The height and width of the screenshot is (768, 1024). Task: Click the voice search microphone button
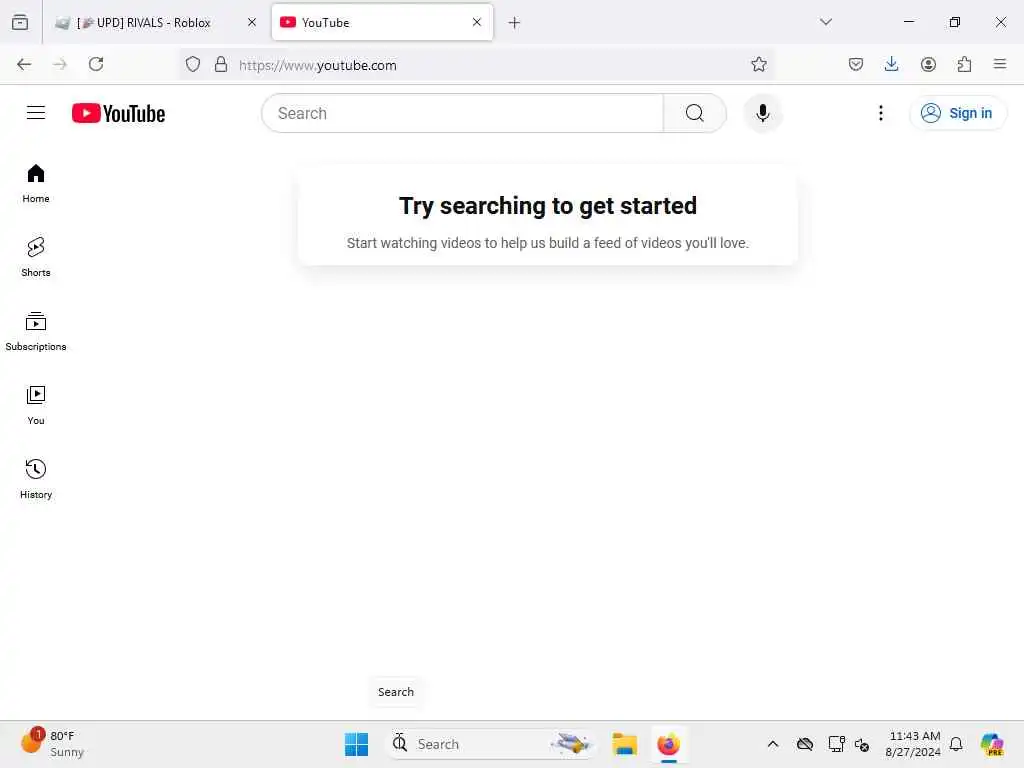pos(762,113)
